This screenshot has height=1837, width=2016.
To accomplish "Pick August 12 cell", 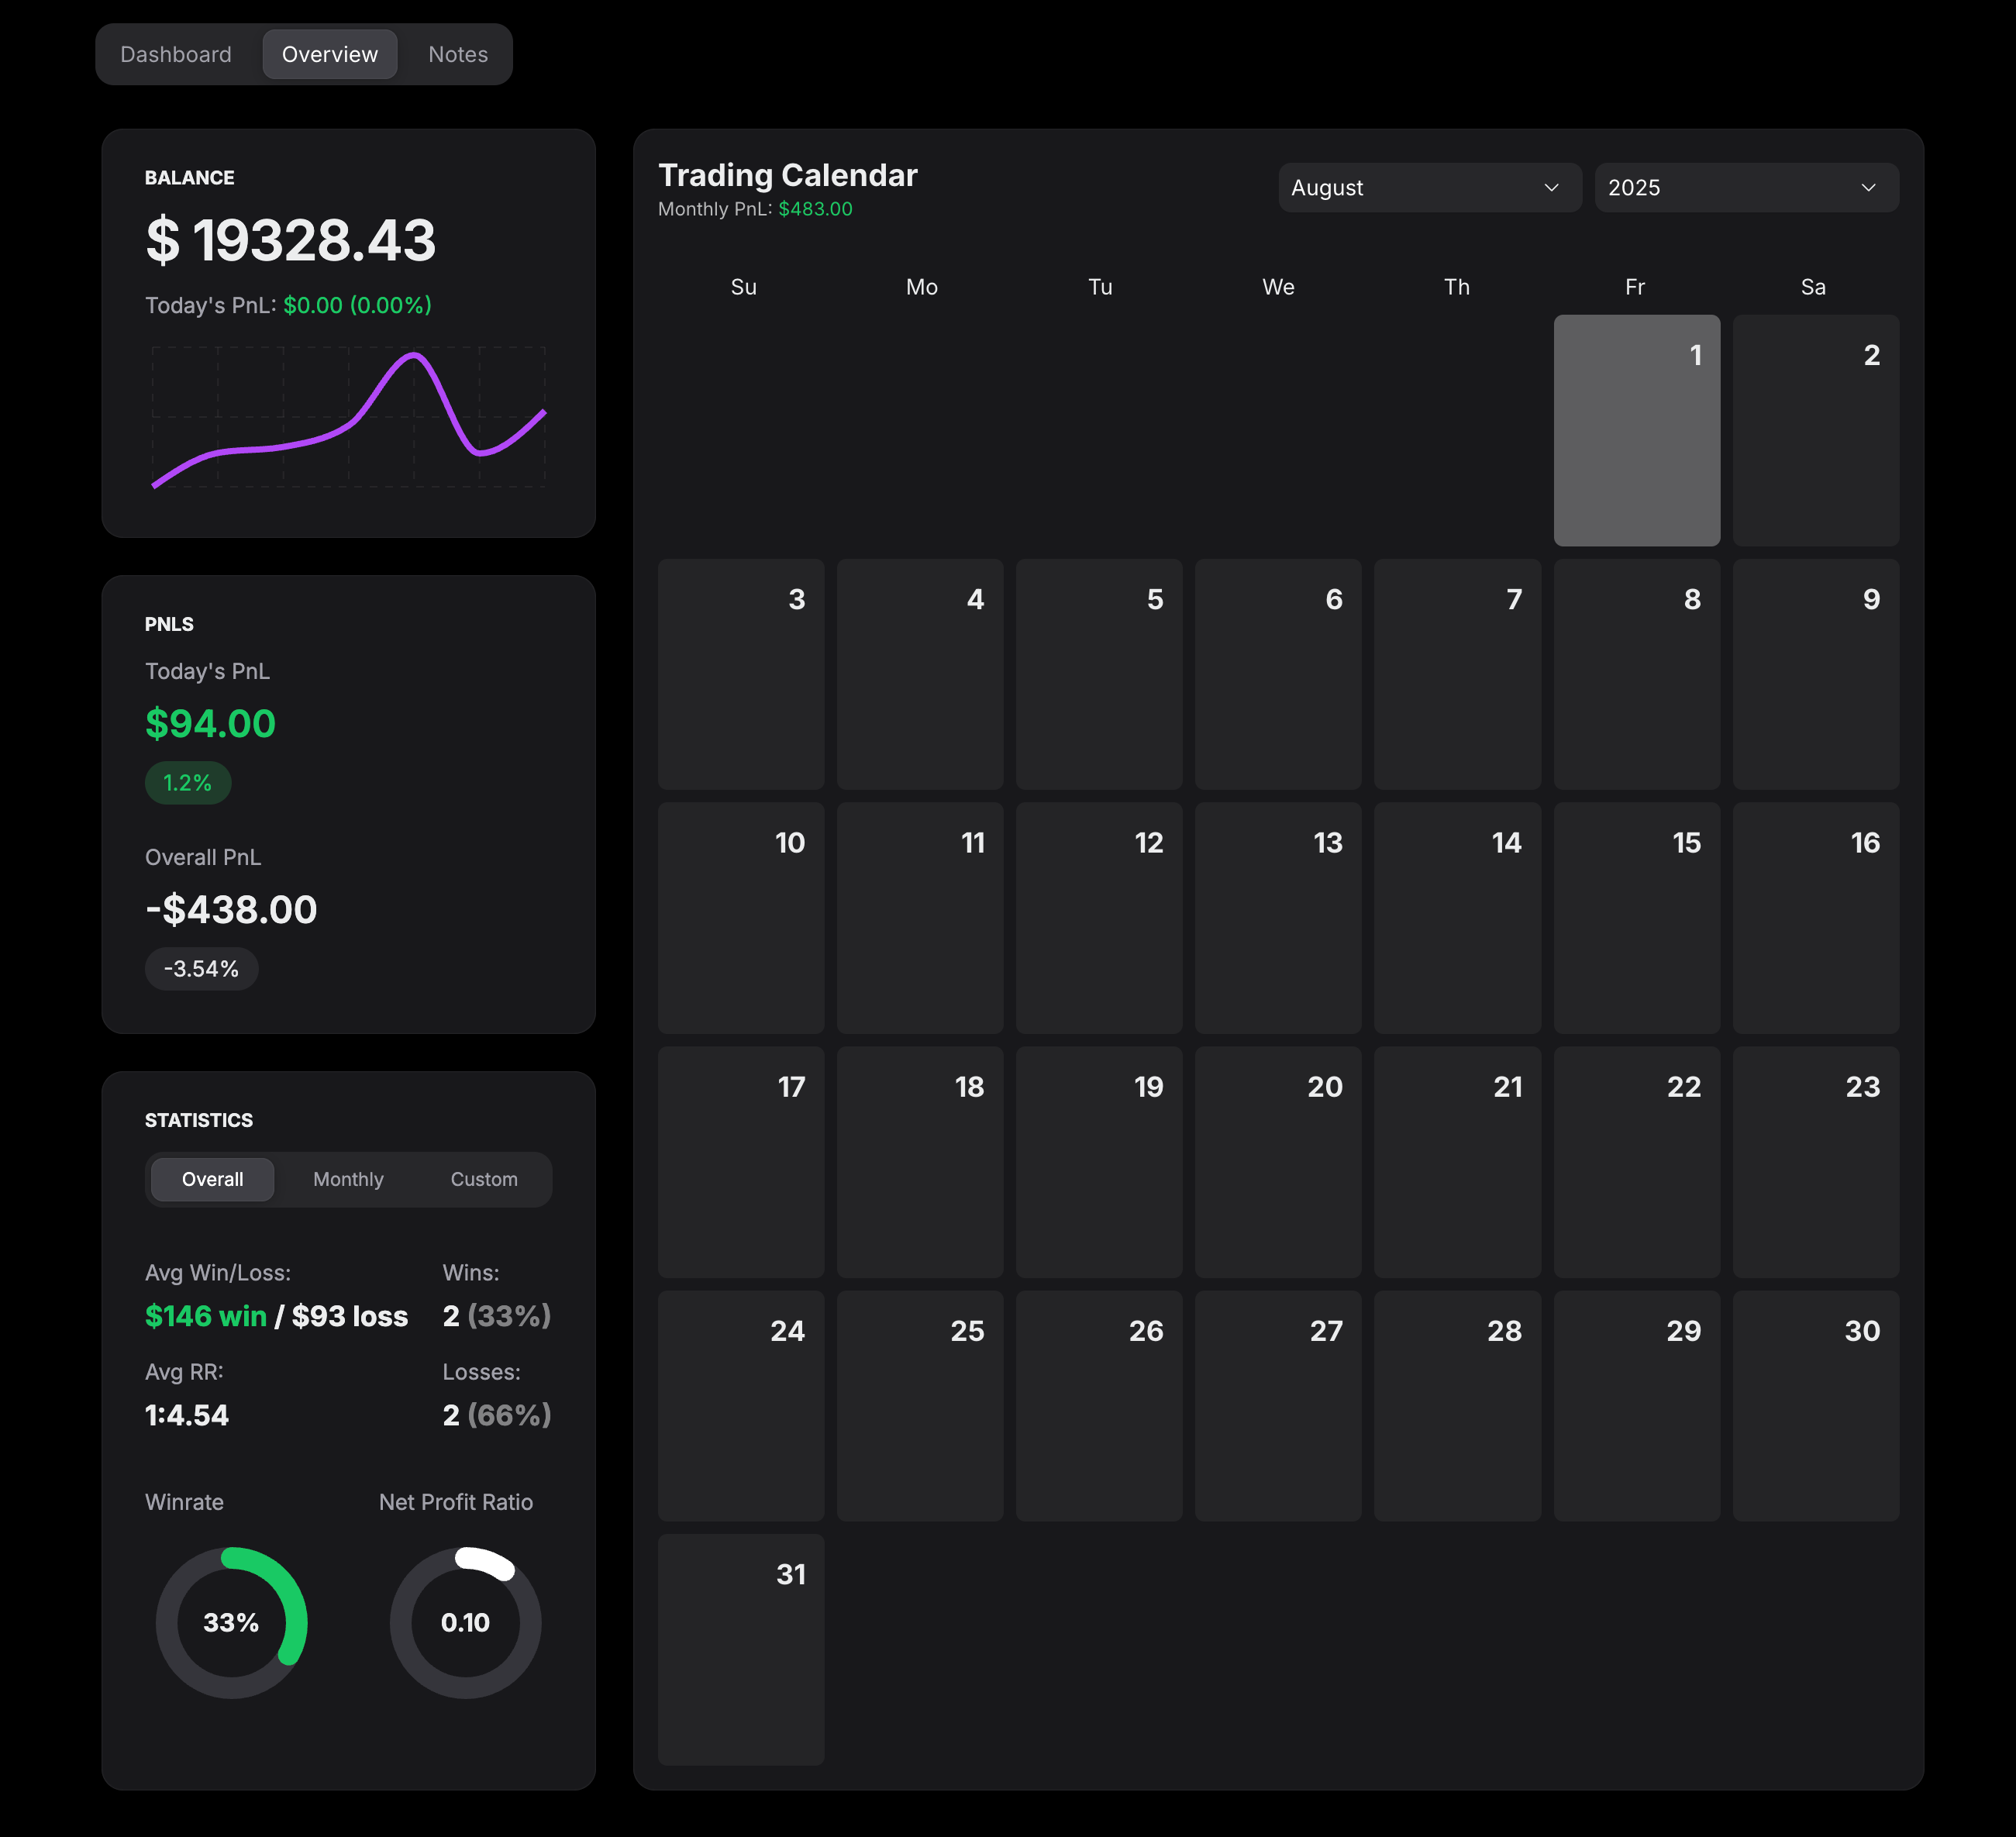I will pos(1099,918).
